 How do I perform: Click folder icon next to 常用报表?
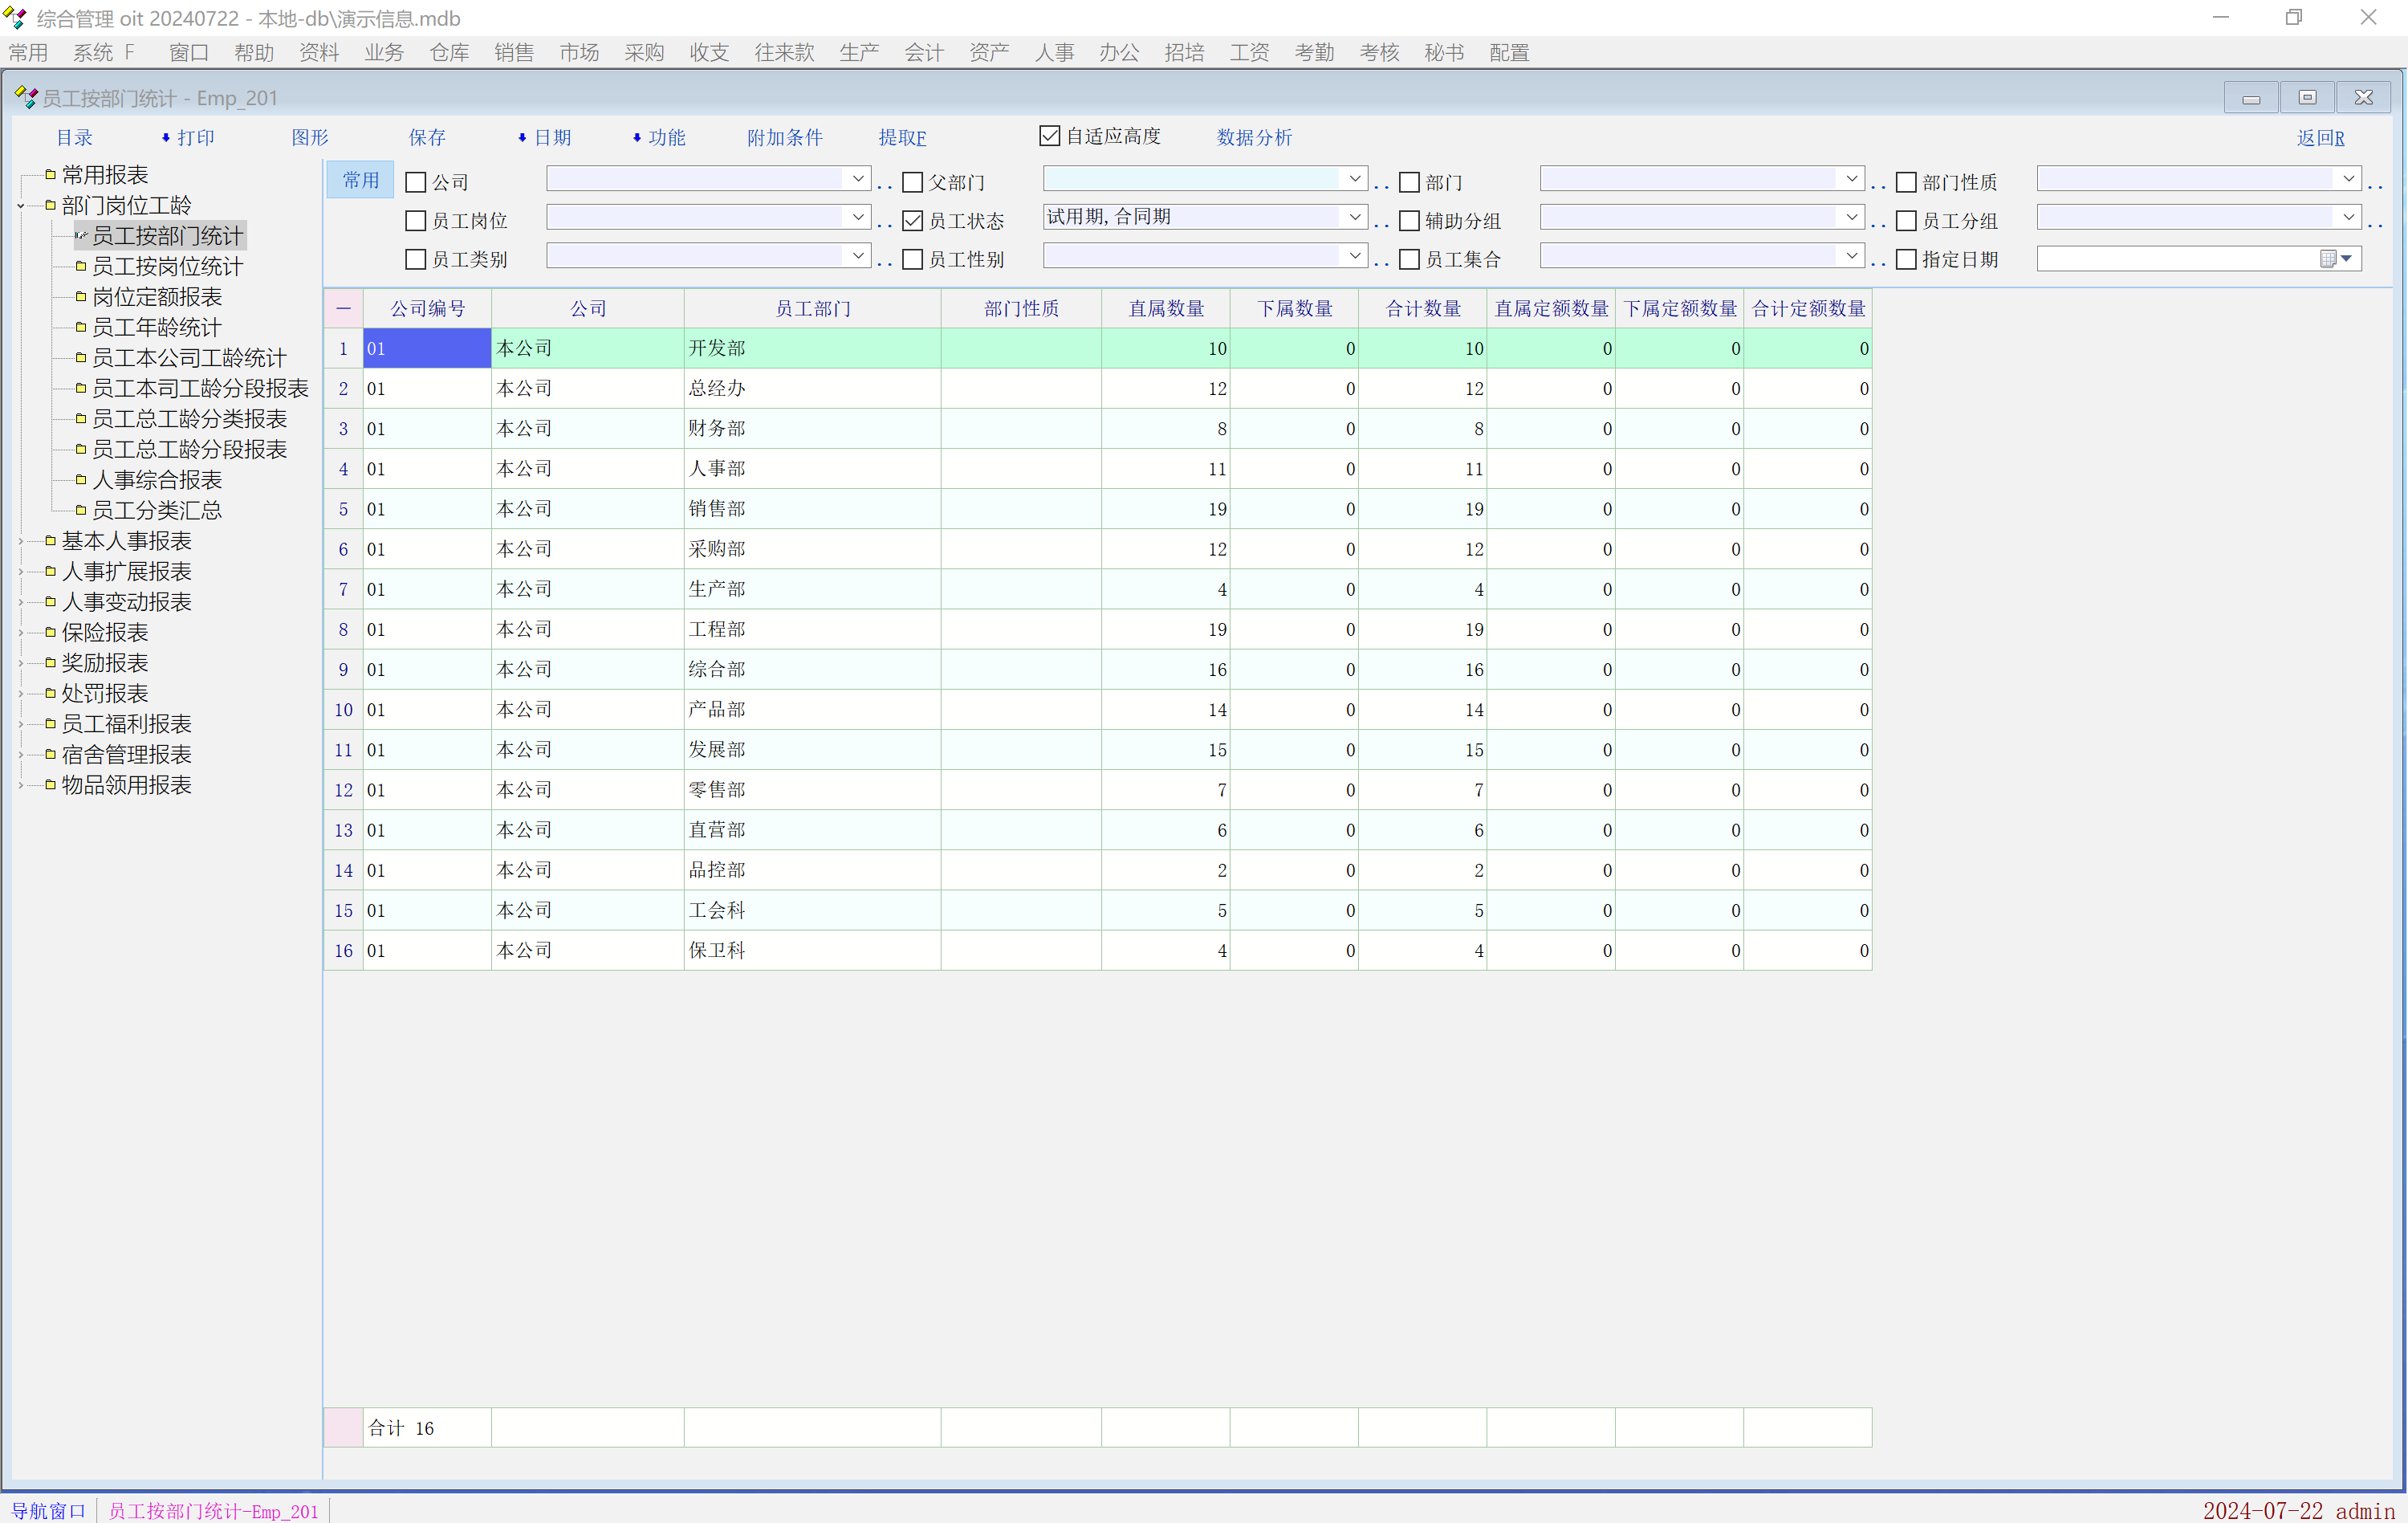coord(50,174)
